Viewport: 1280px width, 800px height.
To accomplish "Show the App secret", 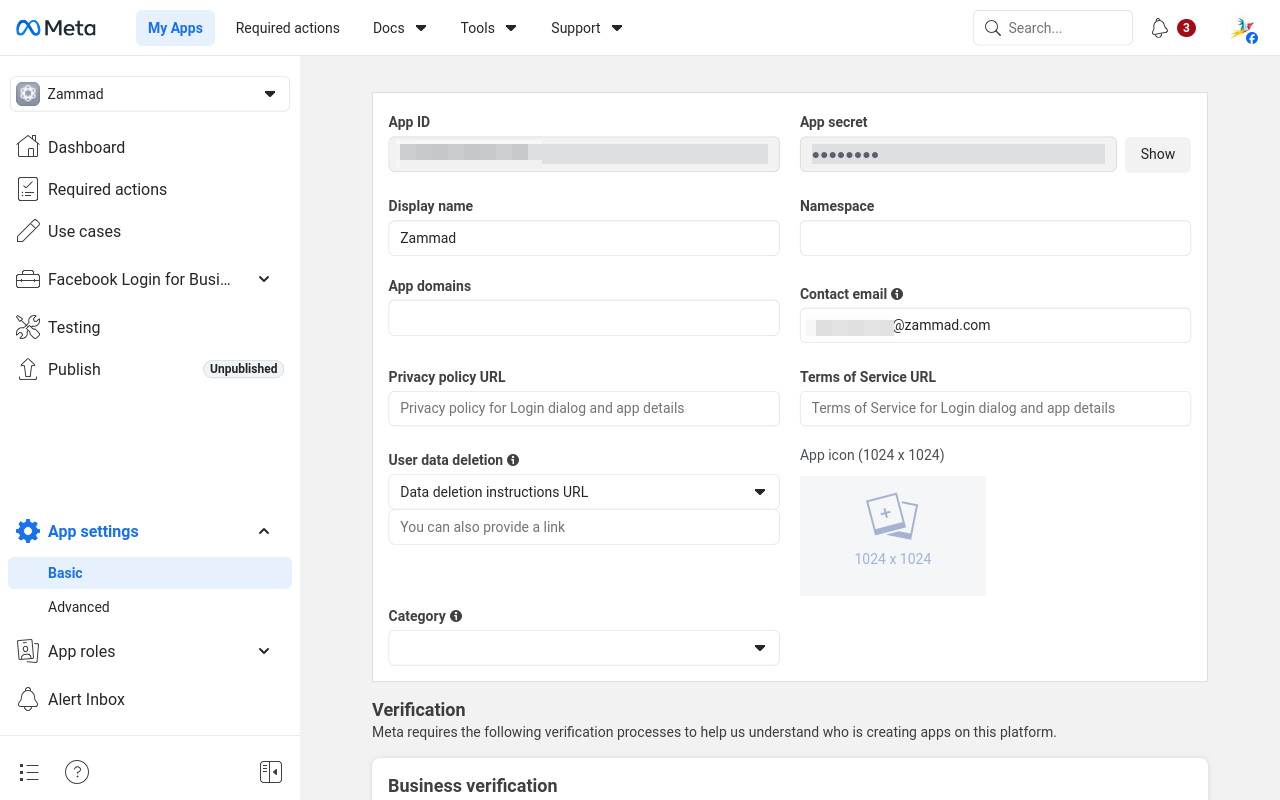I will (x=1158, y=154).
